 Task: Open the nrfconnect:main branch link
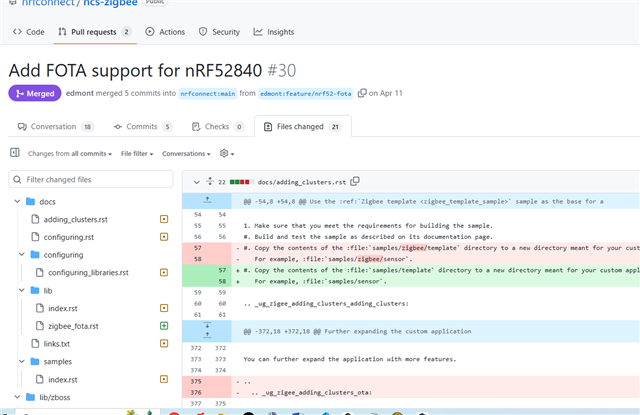[x=208, y=93]
